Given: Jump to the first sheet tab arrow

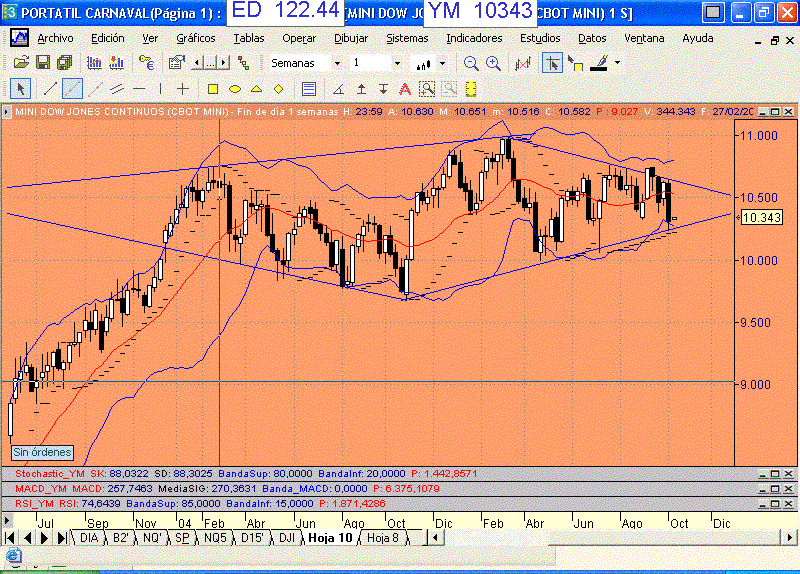Looking at the screenshot, I should [11, 537].
